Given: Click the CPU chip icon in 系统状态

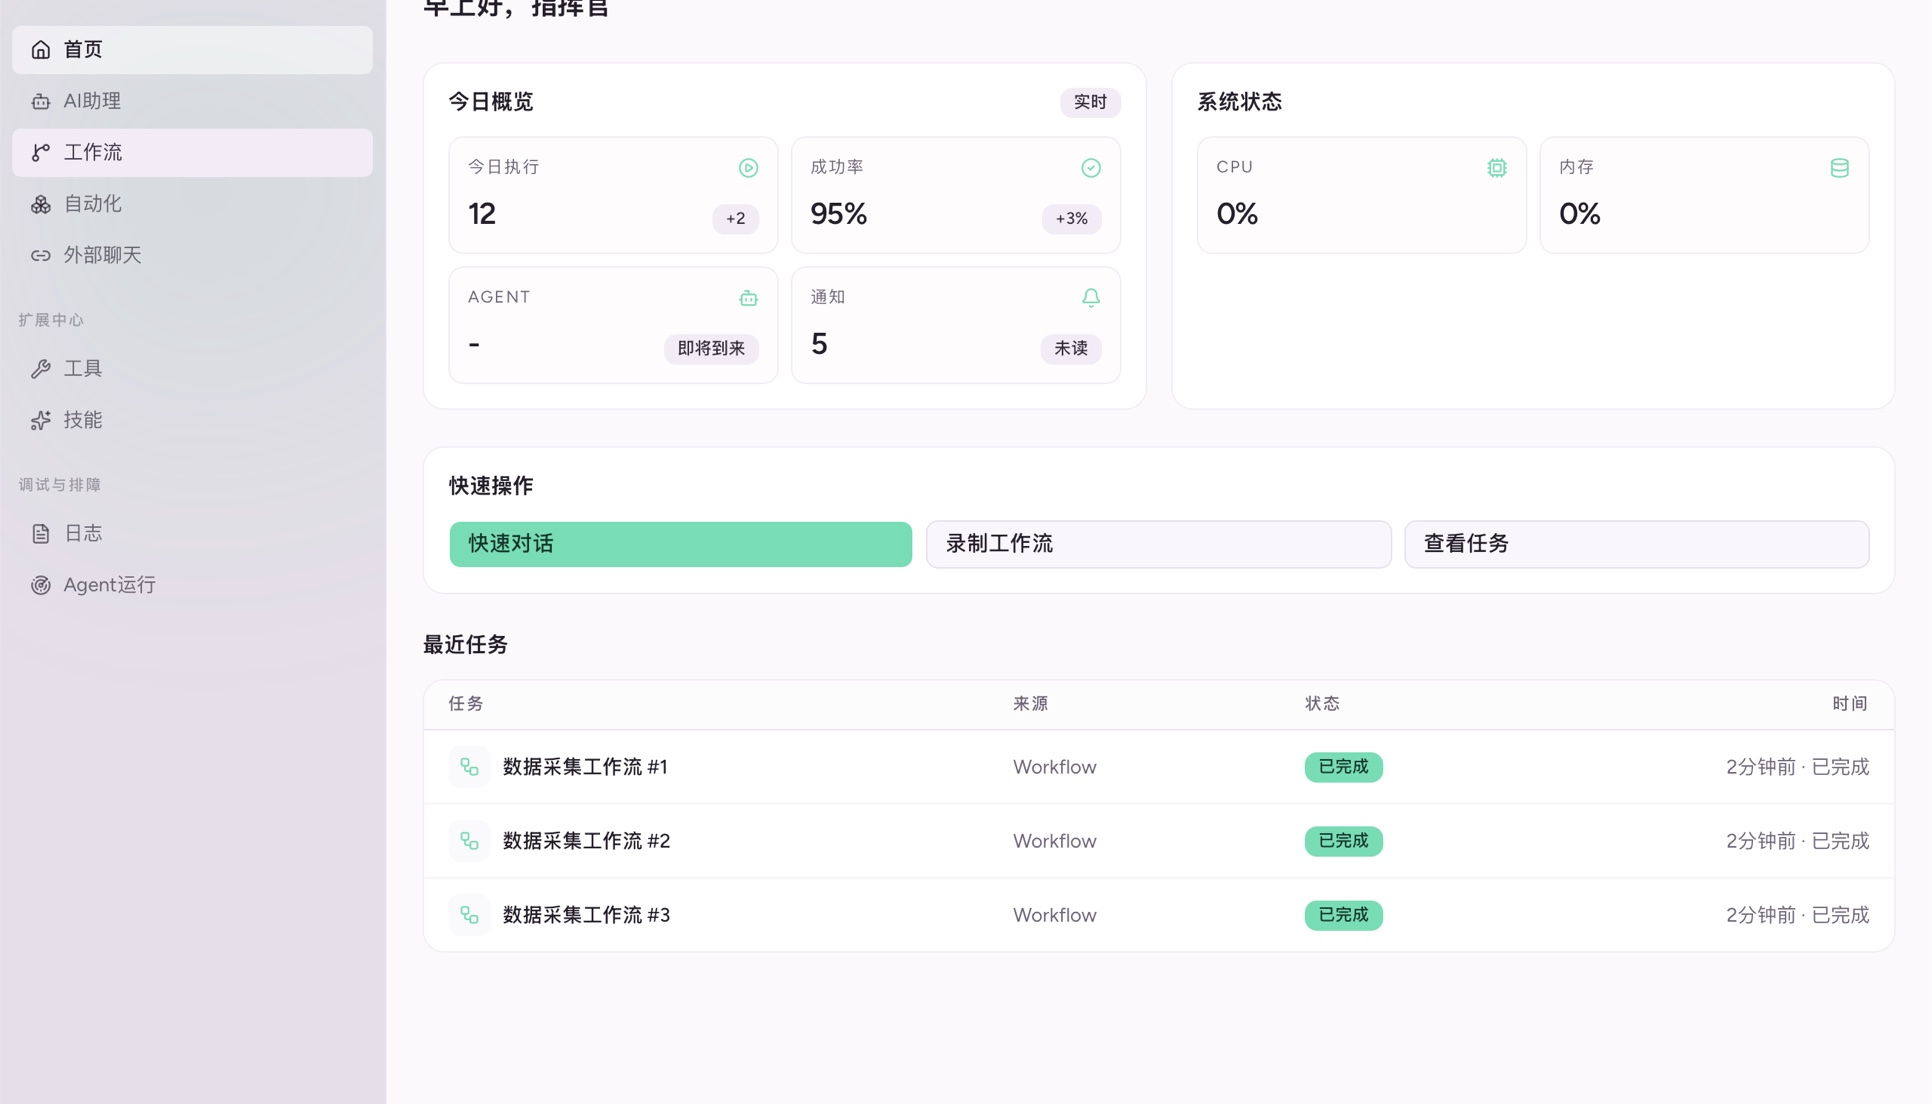Looking at the screenshot, I should [1496, 167].
